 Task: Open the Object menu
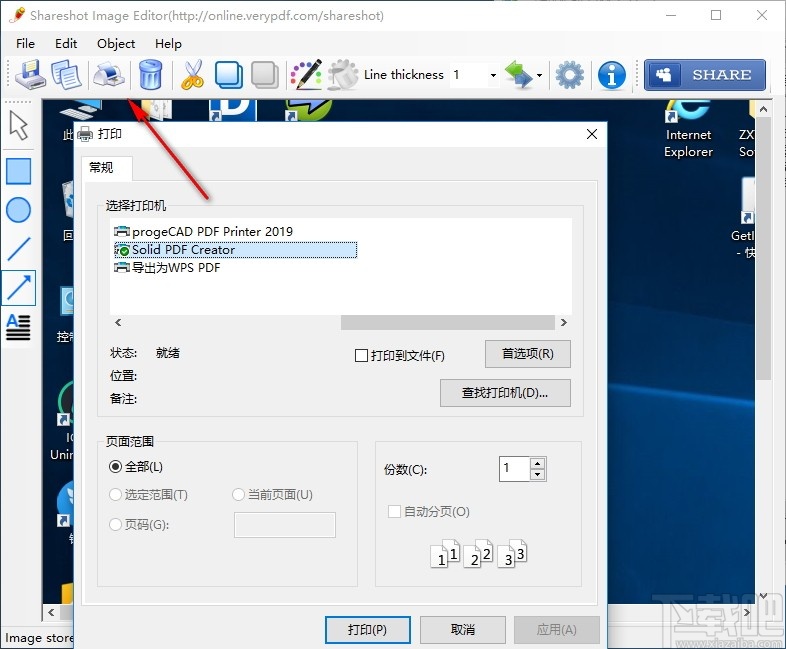point(116,44)
